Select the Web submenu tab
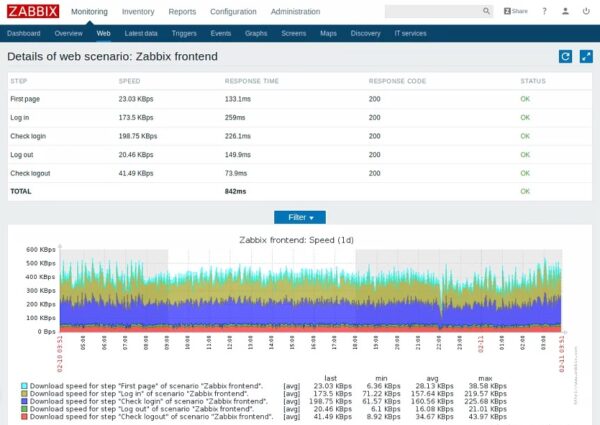 [x=103, y=33]
